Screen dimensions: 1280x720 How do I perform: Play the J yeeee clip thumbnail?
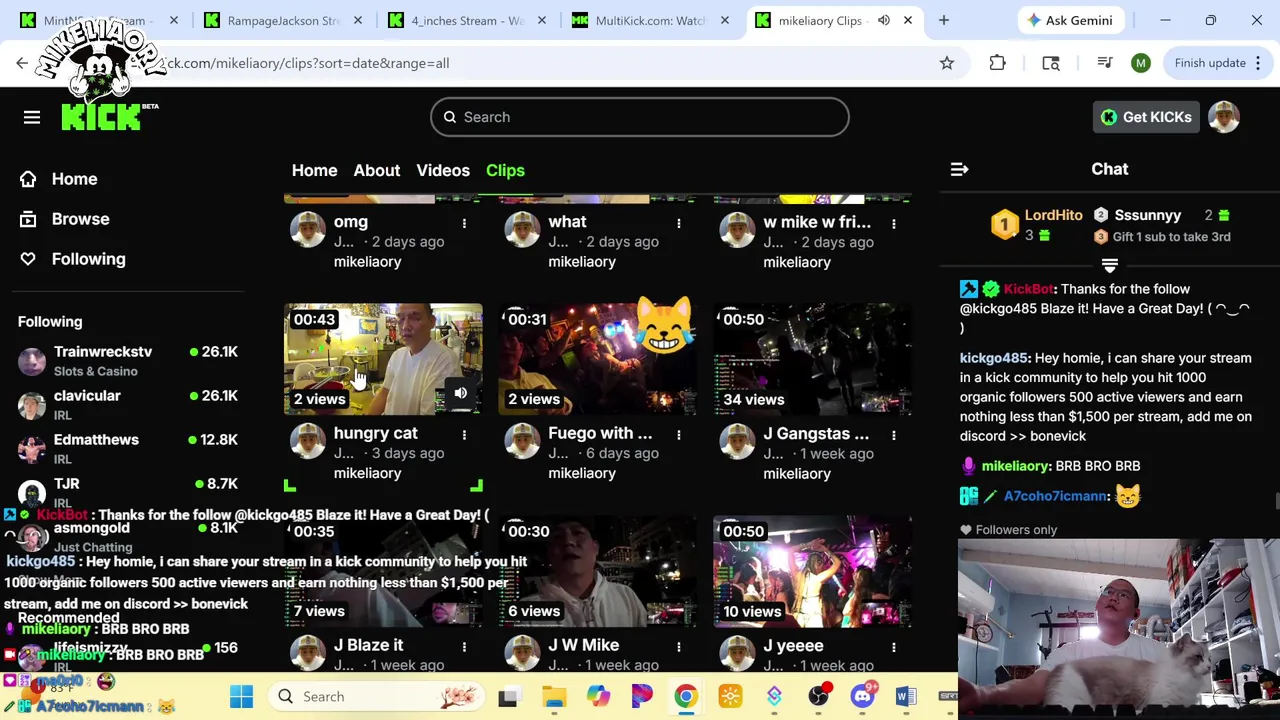pyautogui.click(x=813, y=571)
